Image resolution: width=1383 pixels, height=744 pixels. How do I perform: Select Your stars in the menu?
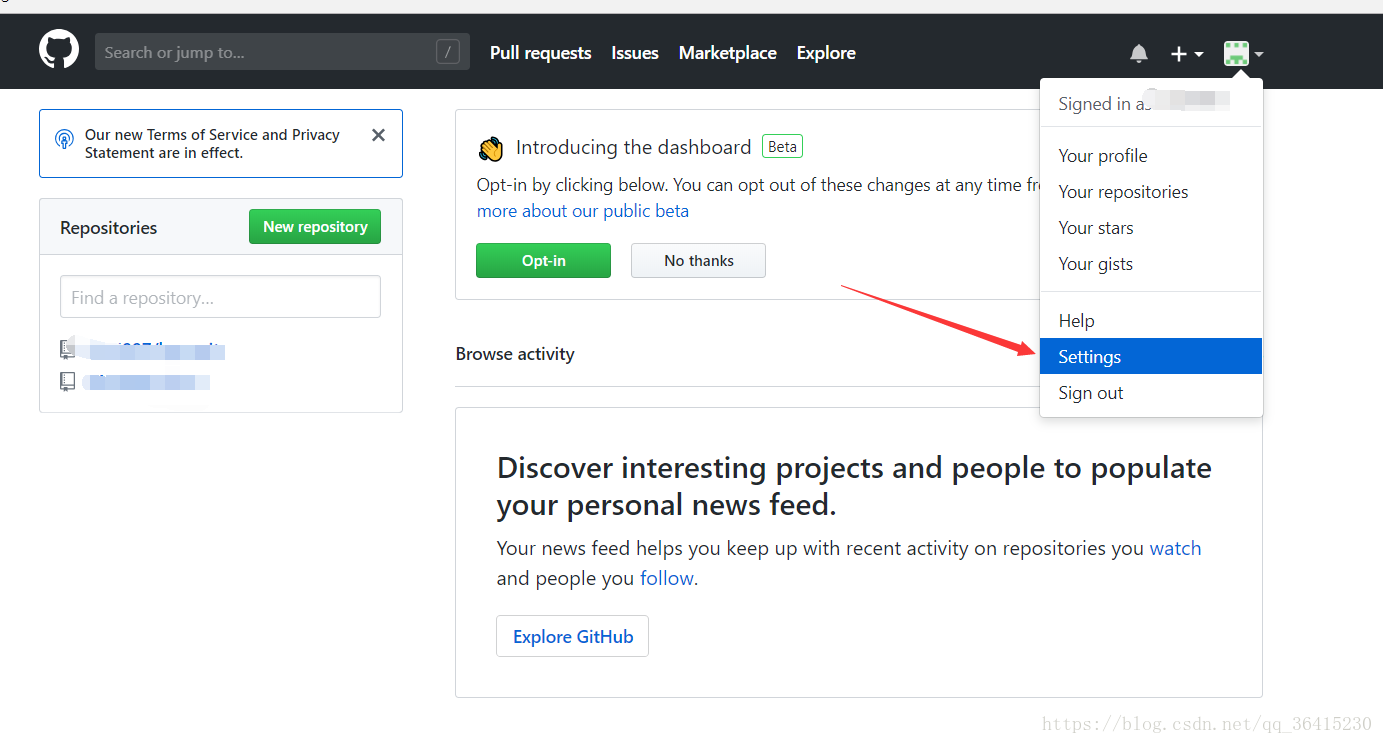[x=1151, y=228]
